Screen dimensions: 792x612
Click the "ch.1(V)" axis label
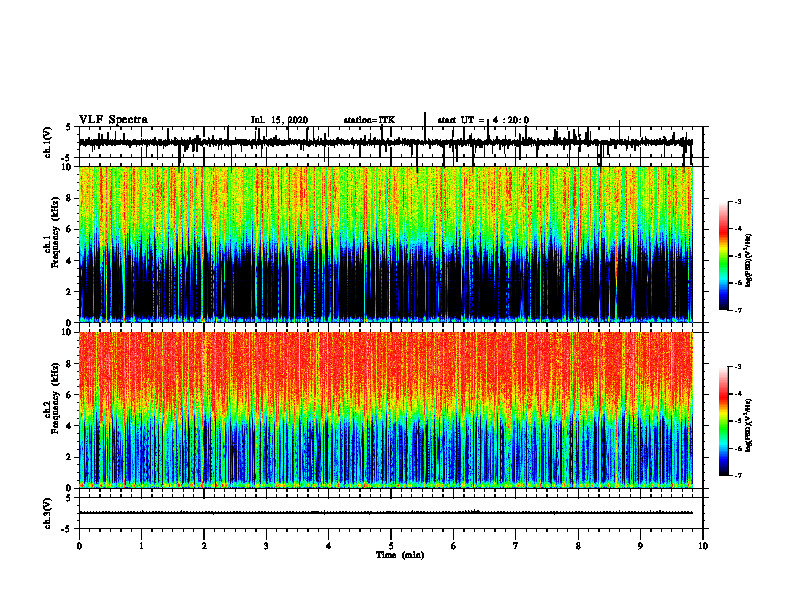[47, 142]
